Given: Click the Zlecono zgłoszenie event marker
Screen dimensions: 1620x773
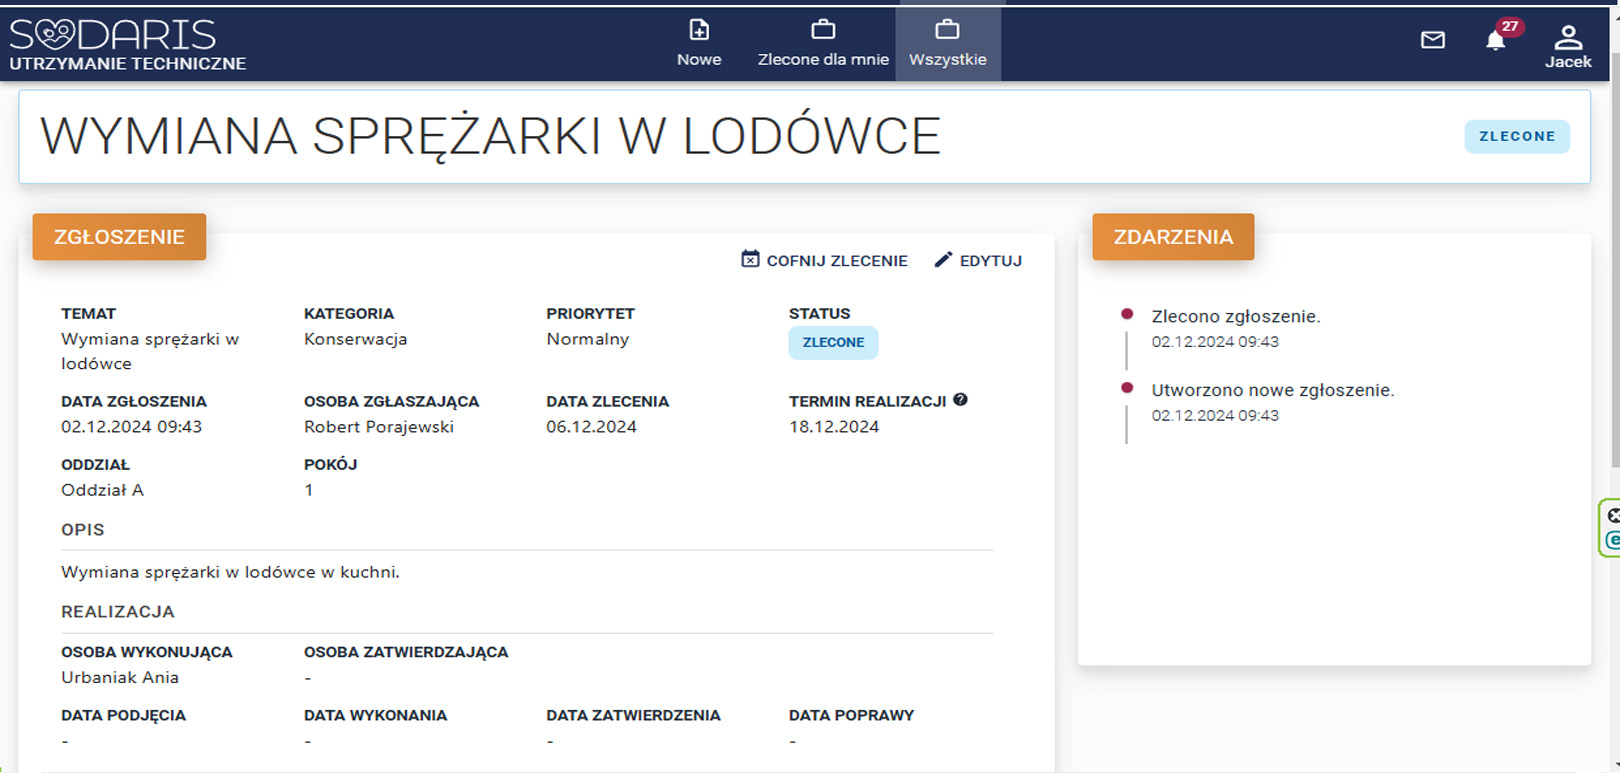Looking at the screenshot, I should [1127, 314].
